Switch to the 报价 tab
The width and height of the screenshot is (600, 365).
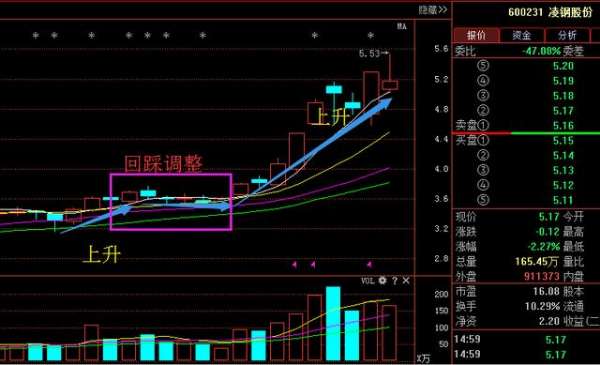(x=476, y=35)
